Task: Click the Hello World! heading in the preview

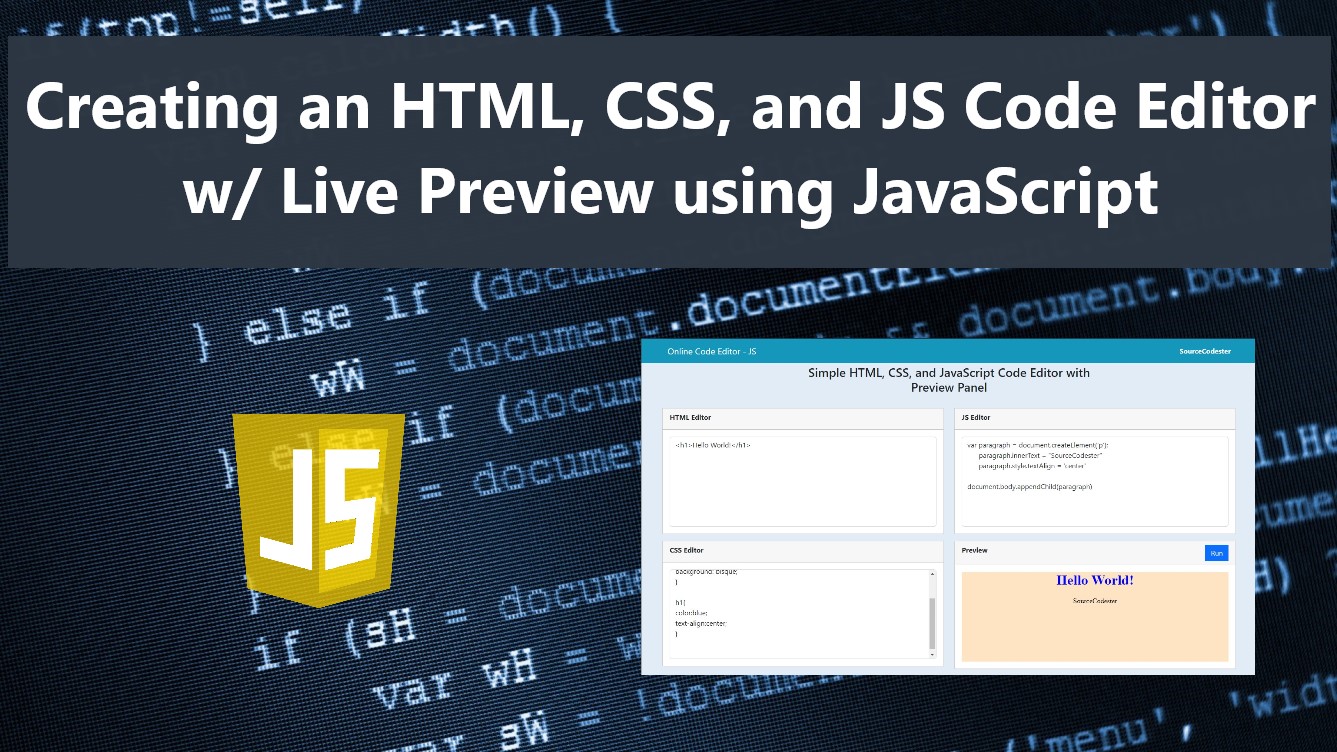Action: pos(1094,580)
